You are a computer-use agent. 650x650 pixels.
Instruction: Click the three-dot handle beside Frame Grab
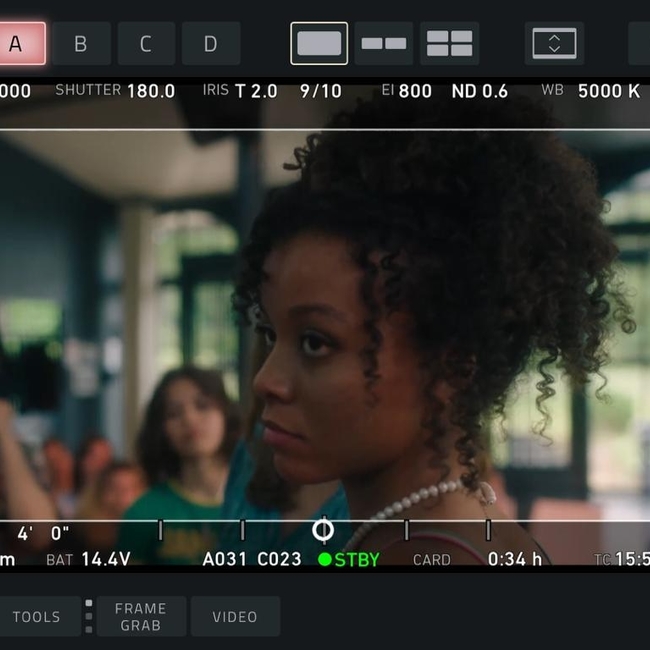[x=89, y=616]
